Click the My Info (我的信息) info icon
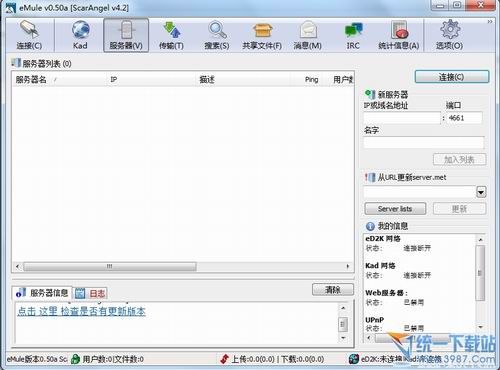This screenshot has height=370, width=500. click(370, 226)
